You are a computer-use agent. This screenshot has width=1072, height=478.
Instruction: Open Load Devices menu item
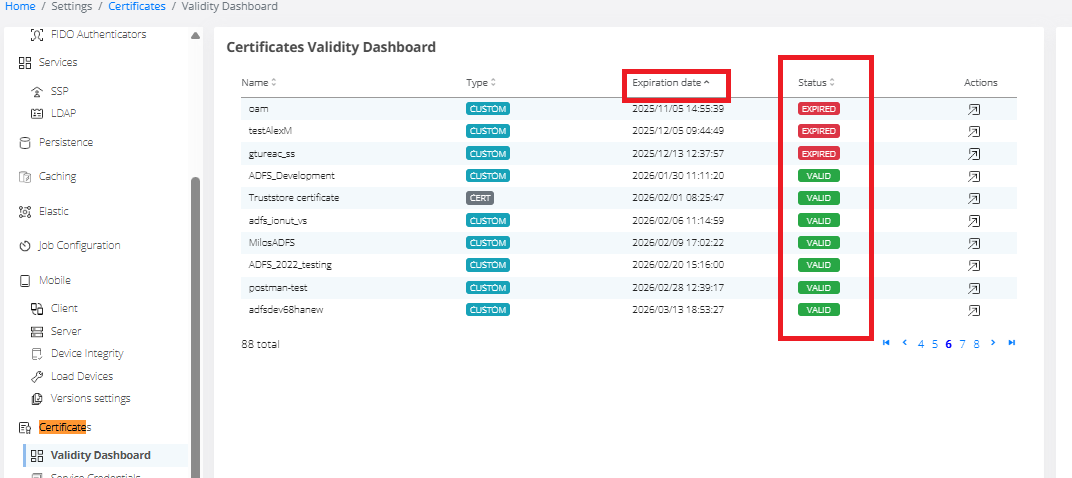pyautogui.click(x=82, y=377)
